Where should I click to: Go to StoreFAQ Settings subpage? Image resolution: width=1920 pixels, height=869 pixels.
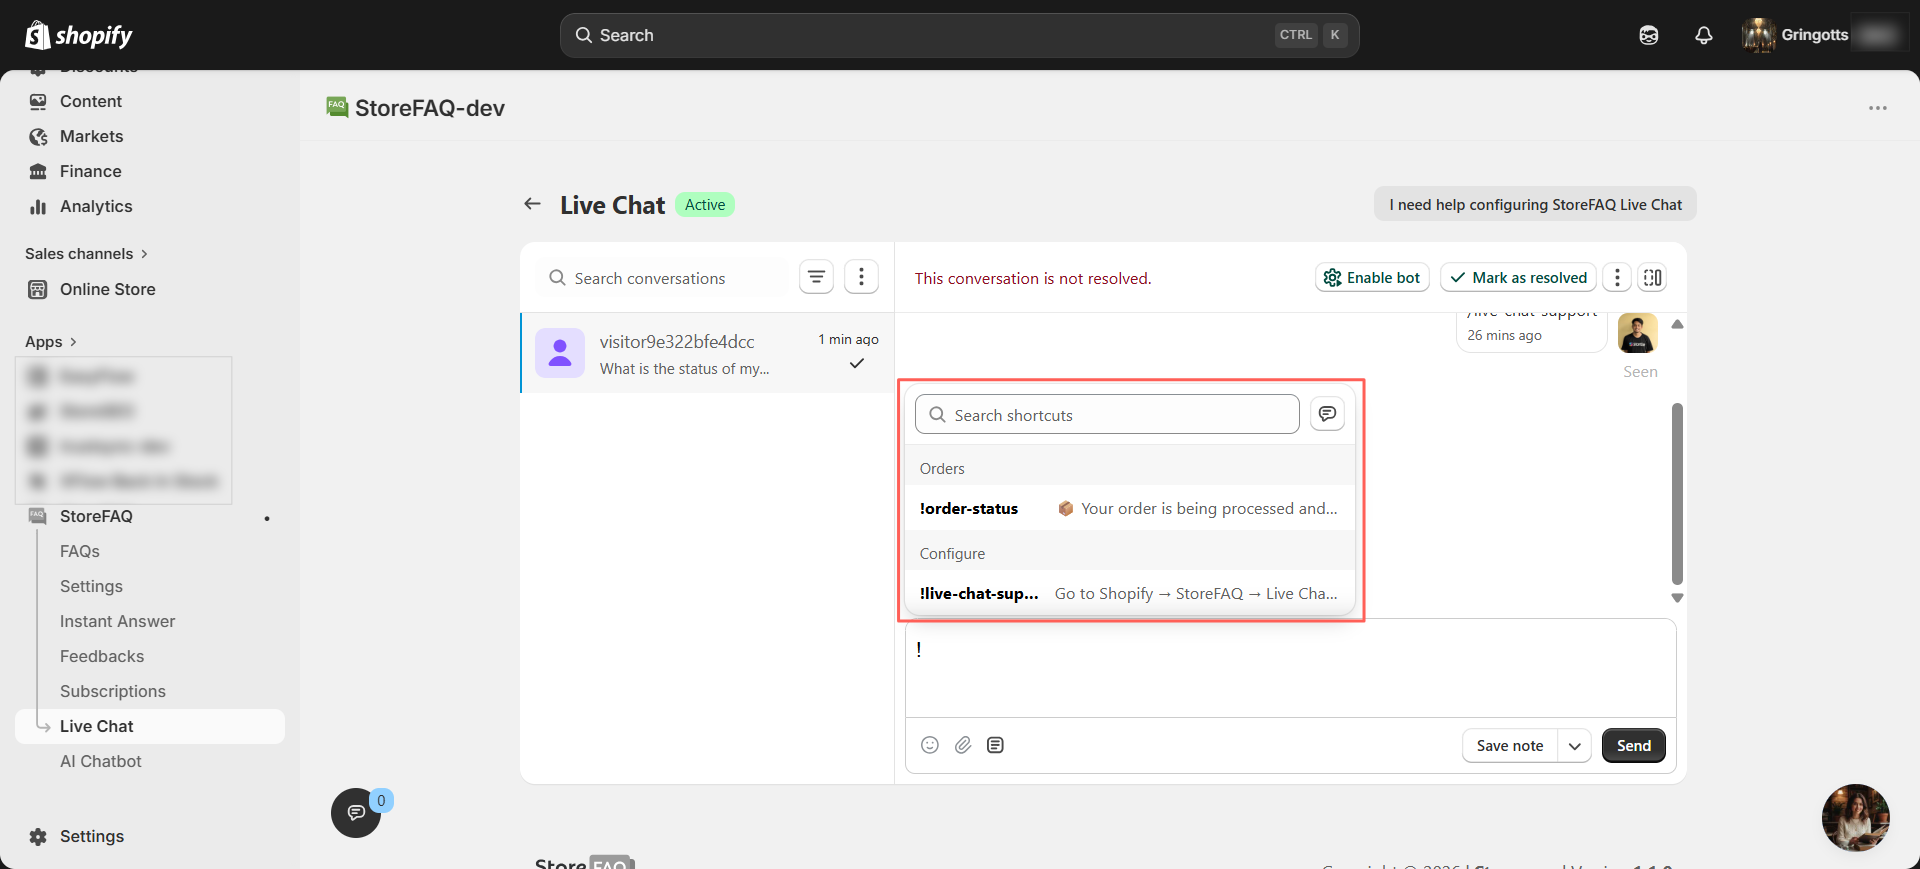pyautogui.click(x=91, y=586)
